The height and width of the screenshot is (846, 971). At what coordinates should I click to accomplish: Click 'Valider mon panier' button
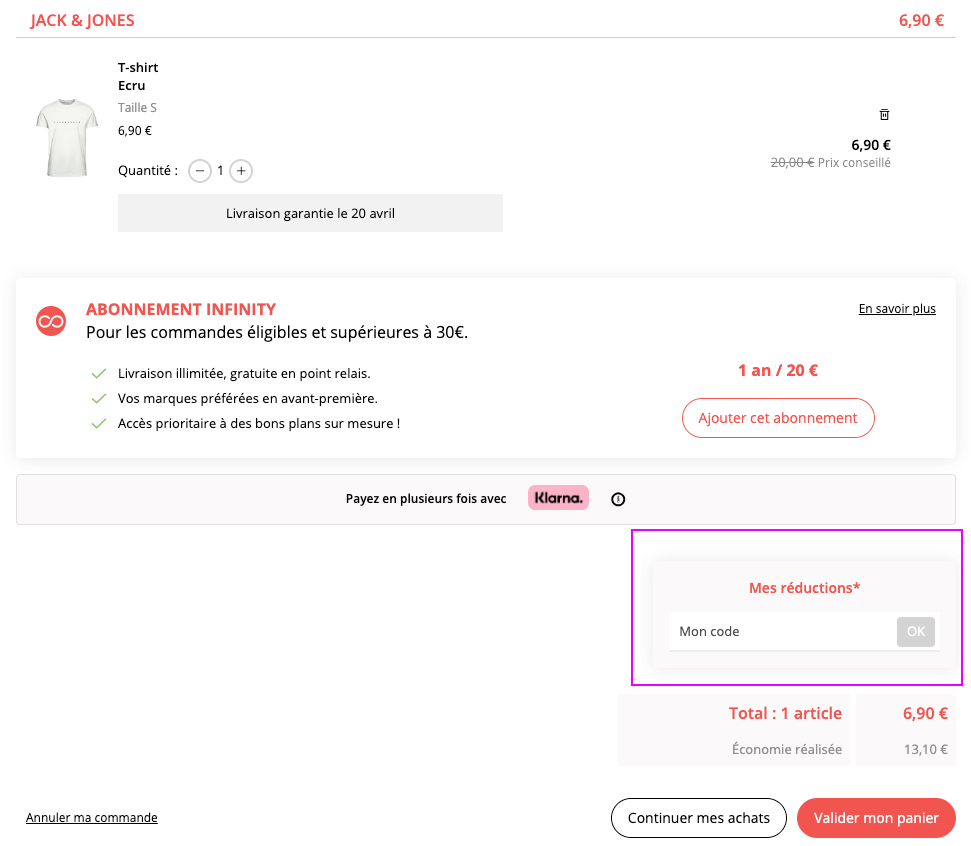point(876,818)
